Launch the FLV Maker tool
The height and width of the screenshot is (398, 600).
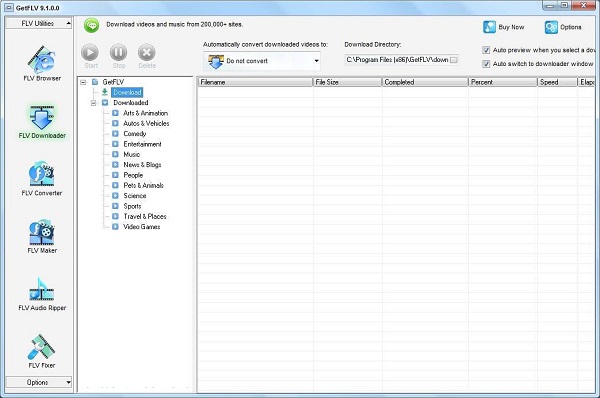coord(42,236)
